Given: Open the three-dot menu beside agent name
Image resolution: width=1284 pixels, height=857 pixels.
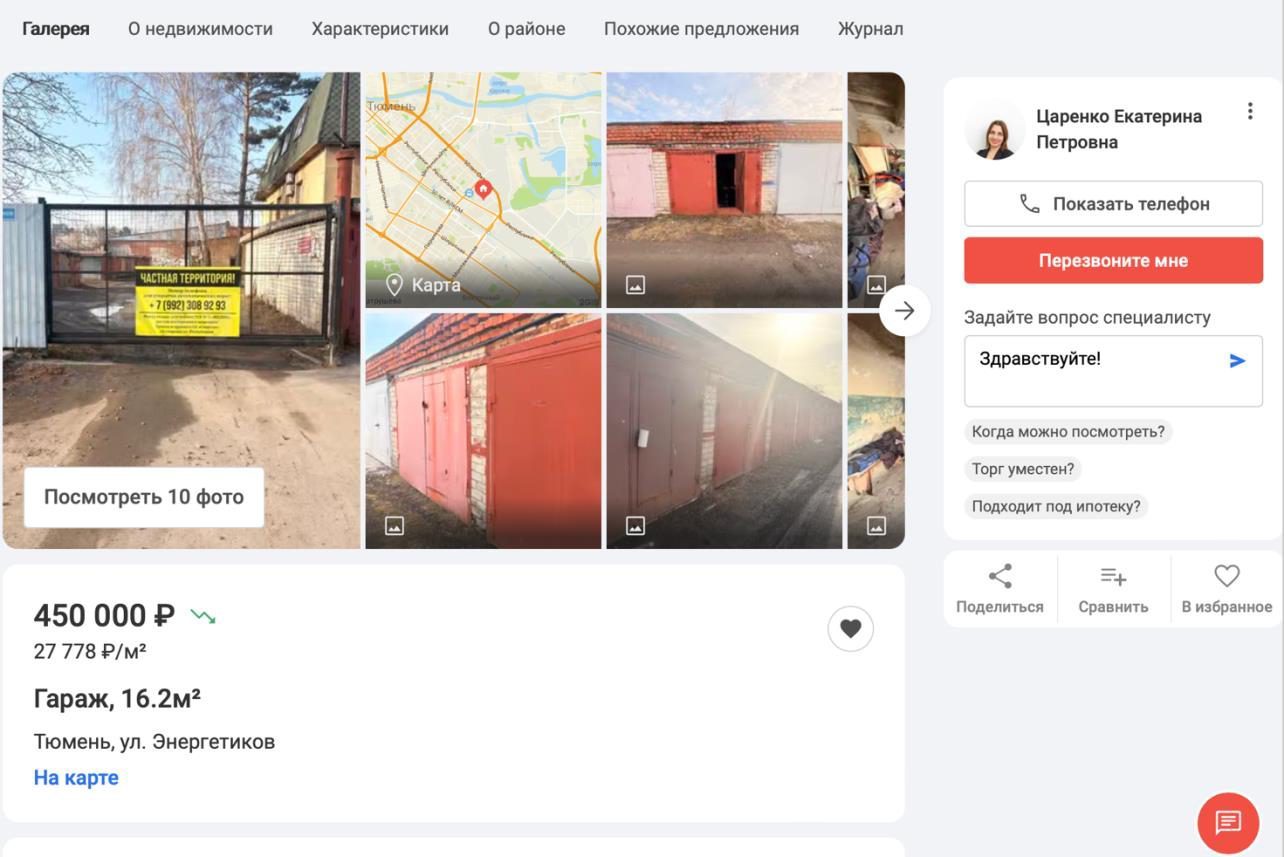Looking at the screenshot, I should 1249,112.
